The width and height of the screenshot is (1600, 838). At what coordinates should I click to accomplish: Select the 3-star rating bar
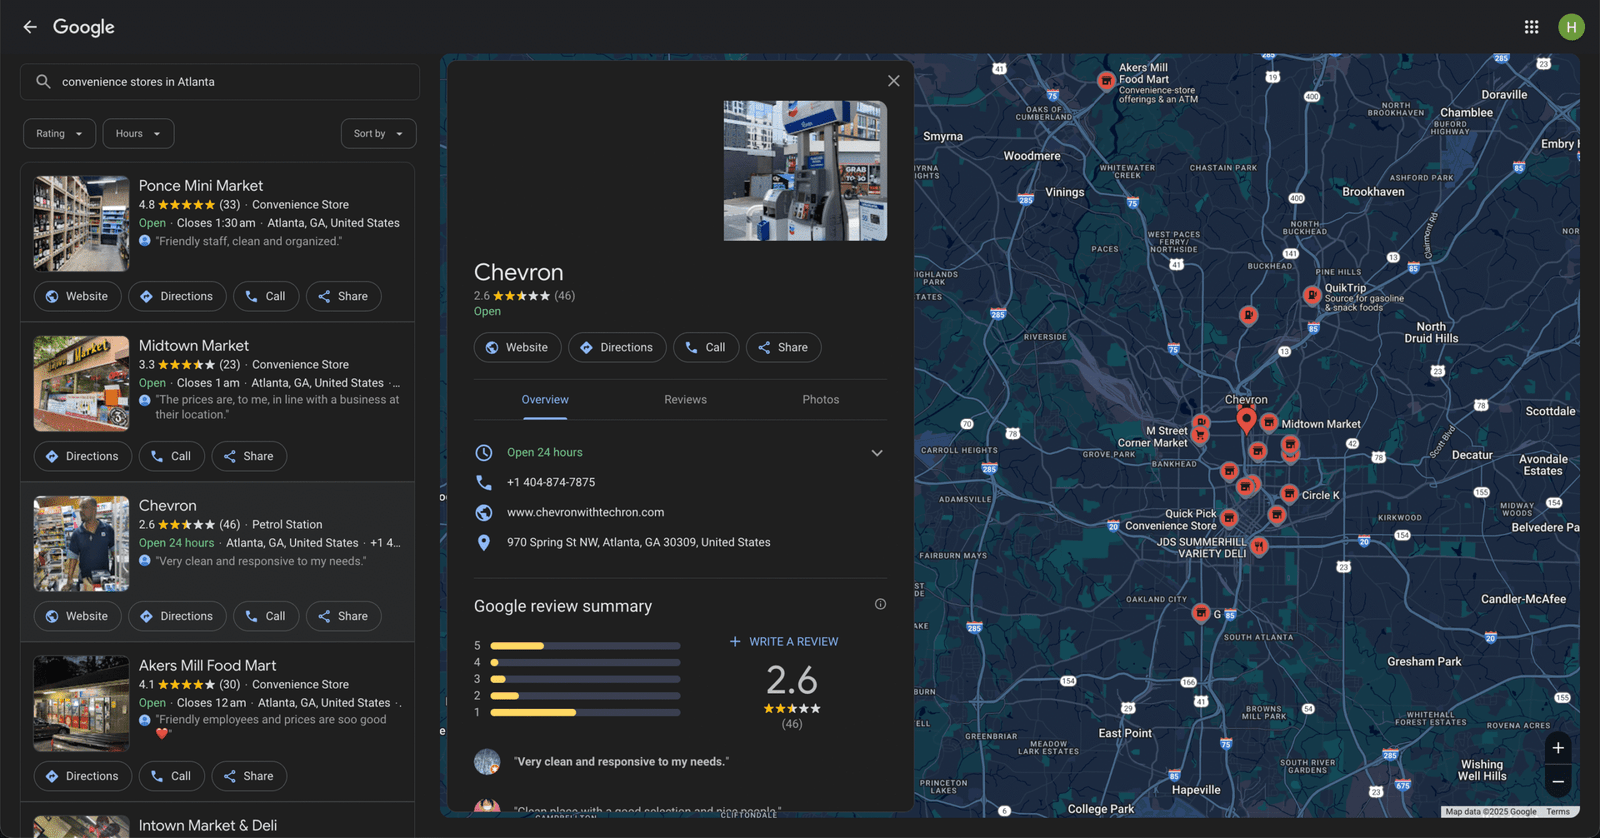point(585,679)
